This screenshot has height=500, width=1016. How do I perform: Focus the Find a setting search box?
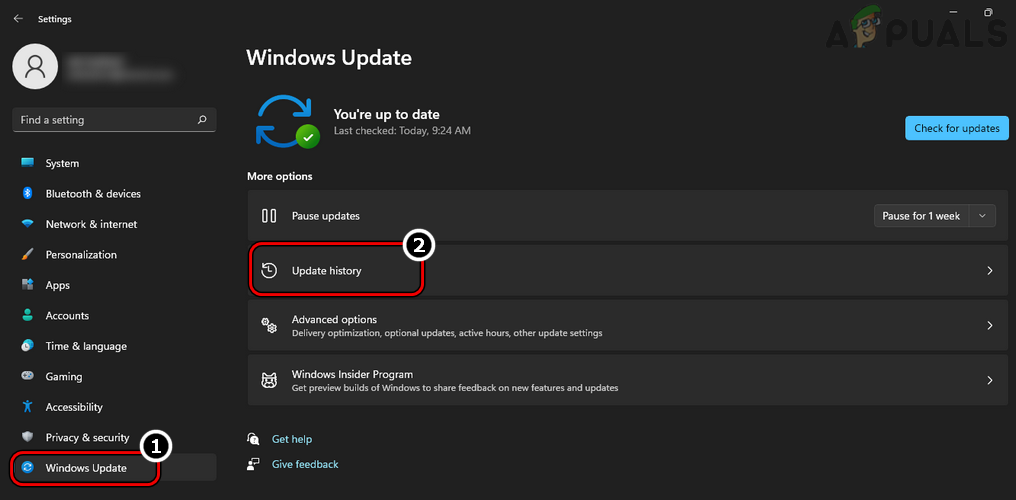(105, 120)
